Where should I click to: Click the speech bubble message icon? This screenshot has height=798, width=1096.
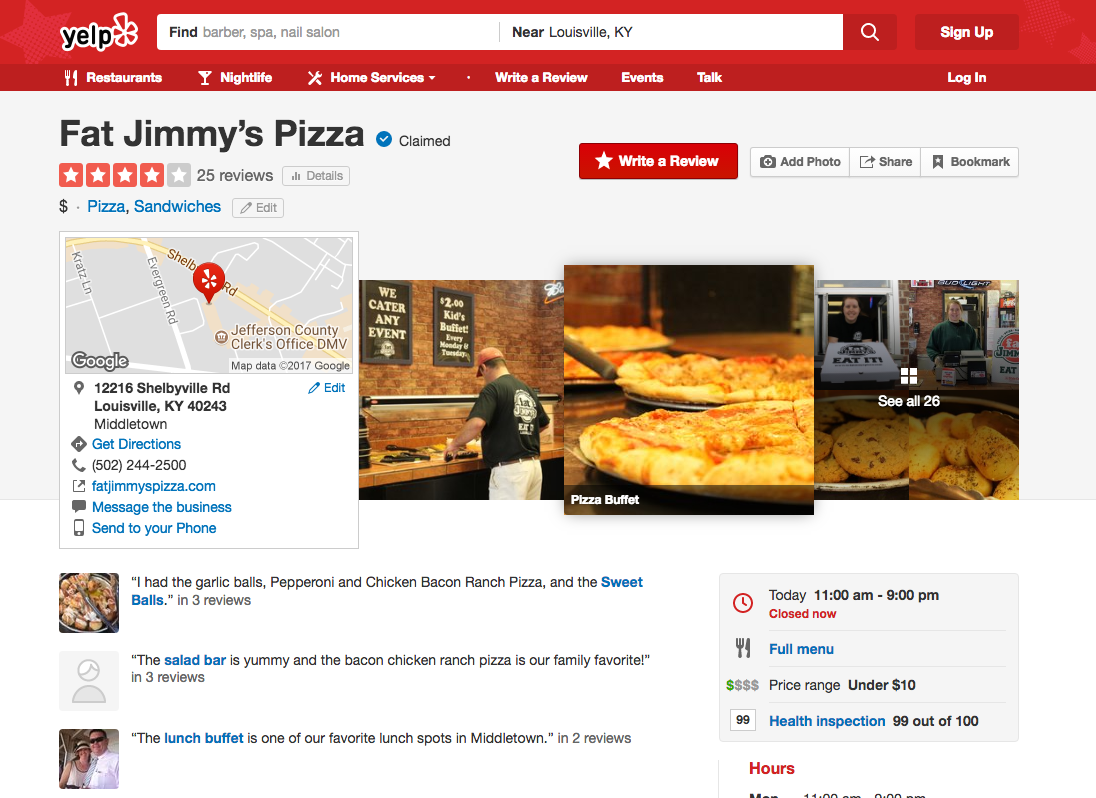pos(79,507)
